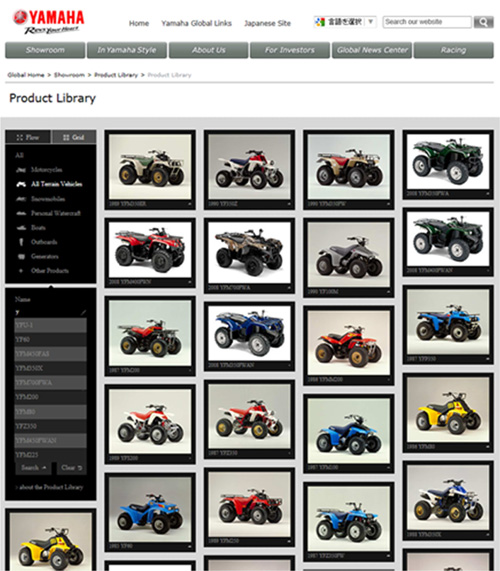Image resolution: width=500 pixels, height=571 pixels.
Task: Open the Racing menu
Action: [454, 50]
